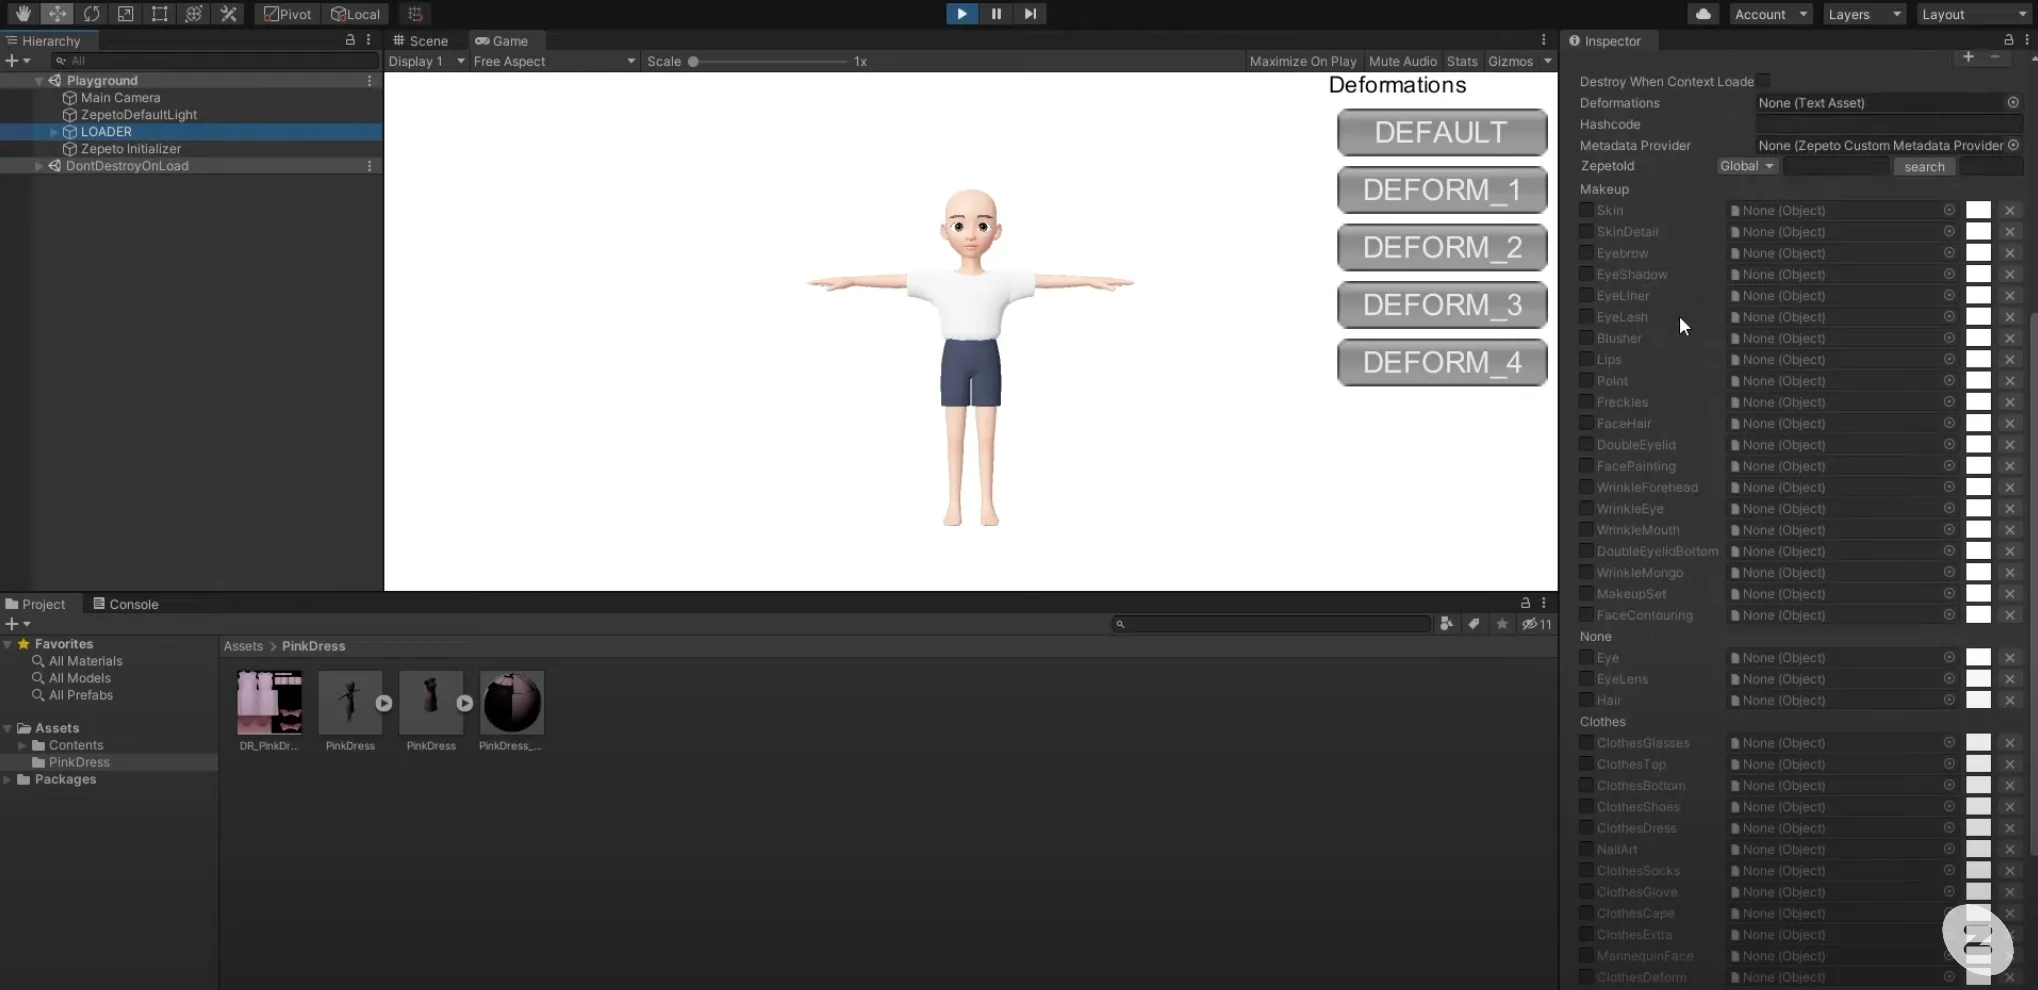
Task: Switch to the Scene tab
Action: pos(421,41)
